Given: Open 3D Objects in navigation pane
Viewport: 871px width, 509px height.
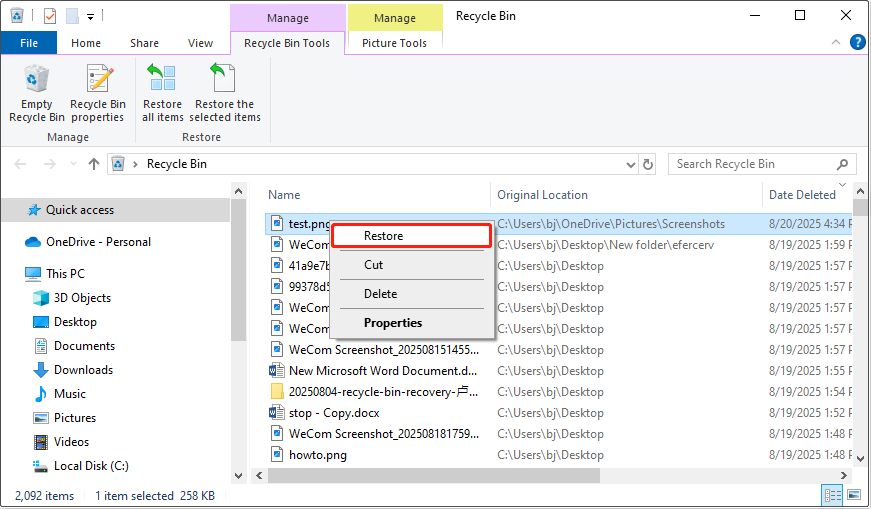Looking at the screenshot, I should coord(82,298).
